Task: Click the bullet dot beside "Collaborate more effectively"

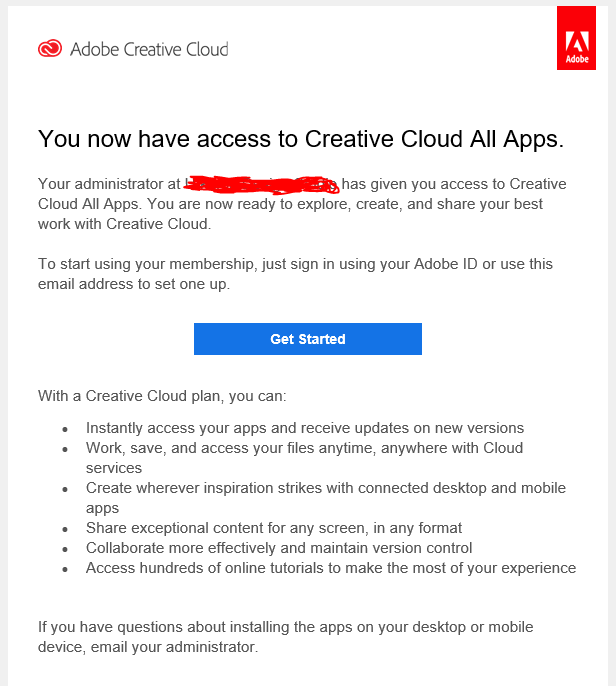Action: click(66, 549)
